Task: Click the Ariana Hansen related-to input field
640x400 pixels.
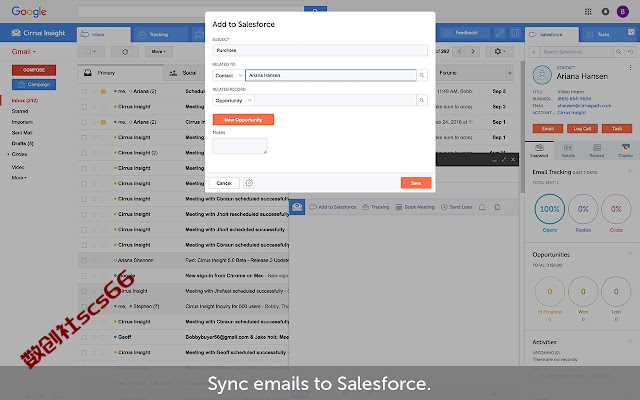Action: coord(331,76)
